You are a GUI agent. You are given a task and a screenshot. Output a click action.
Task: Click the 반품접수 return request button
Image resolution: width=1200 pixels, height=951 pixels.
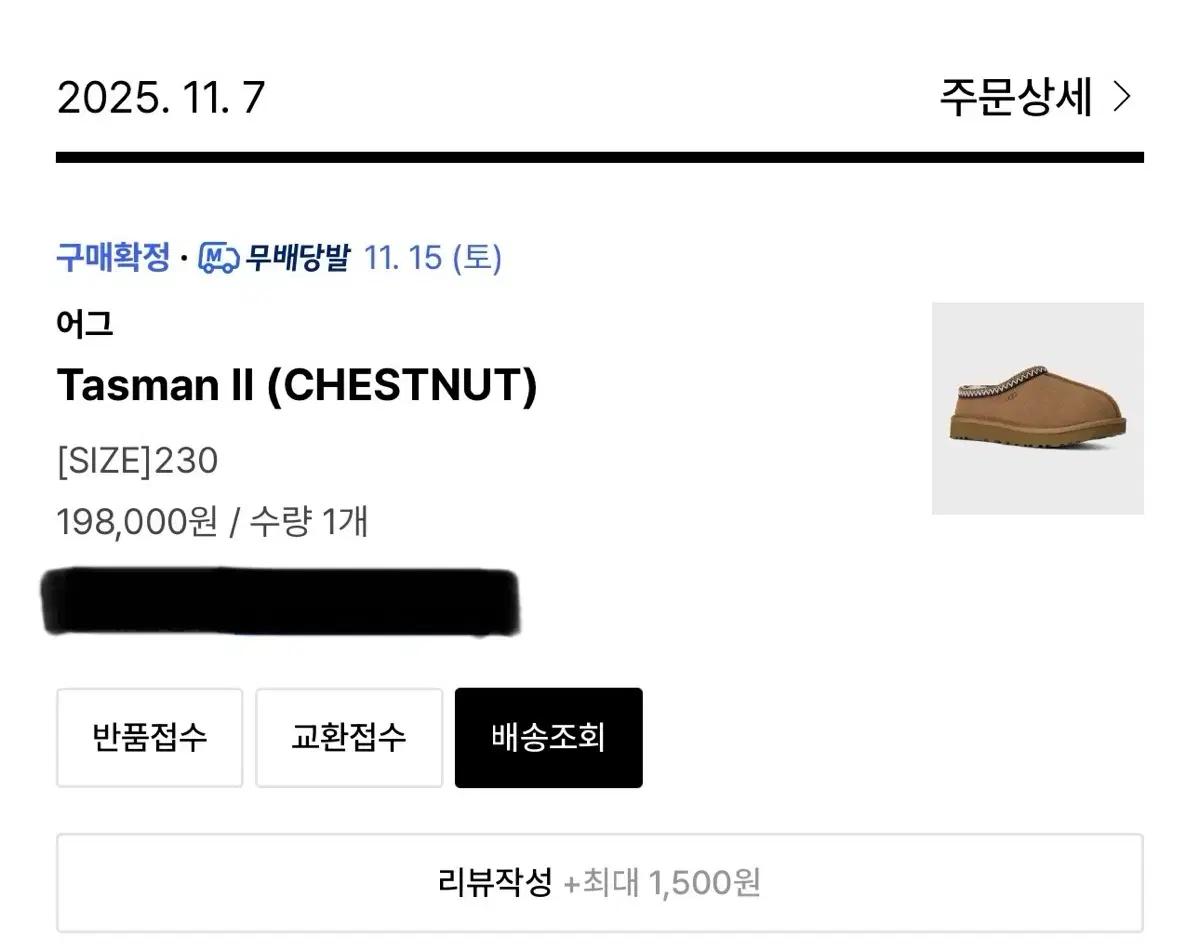click(x=149, y=737)
